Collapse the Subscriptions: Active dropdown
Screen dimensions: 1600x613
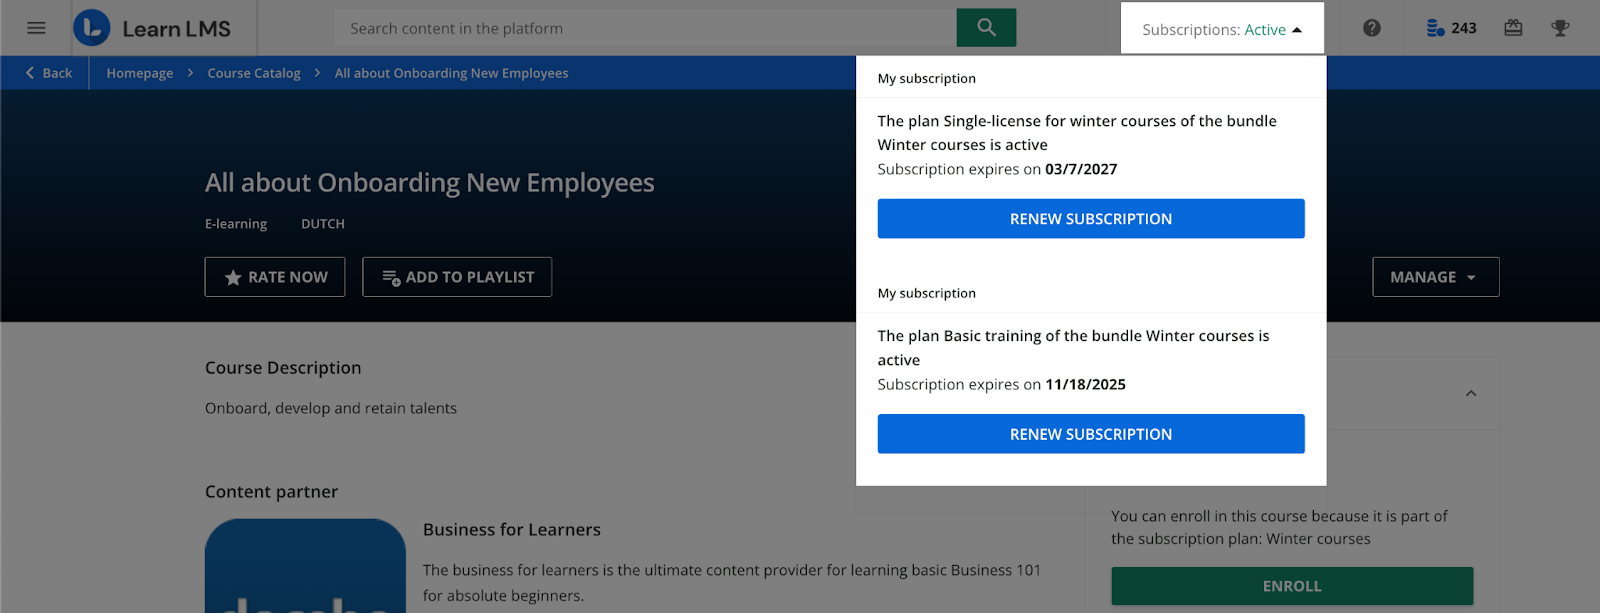1221,29
